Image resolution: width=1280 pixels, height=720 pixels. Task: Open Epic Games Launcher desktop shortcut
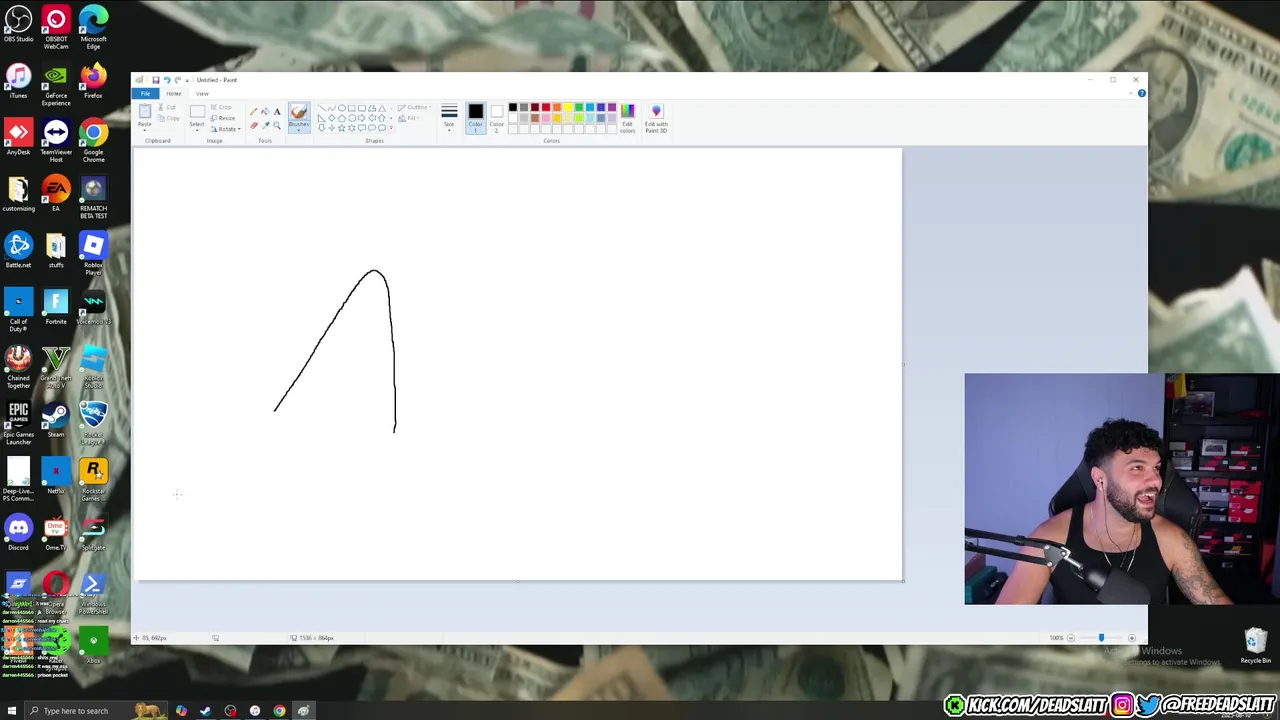(x=18, y=423)
